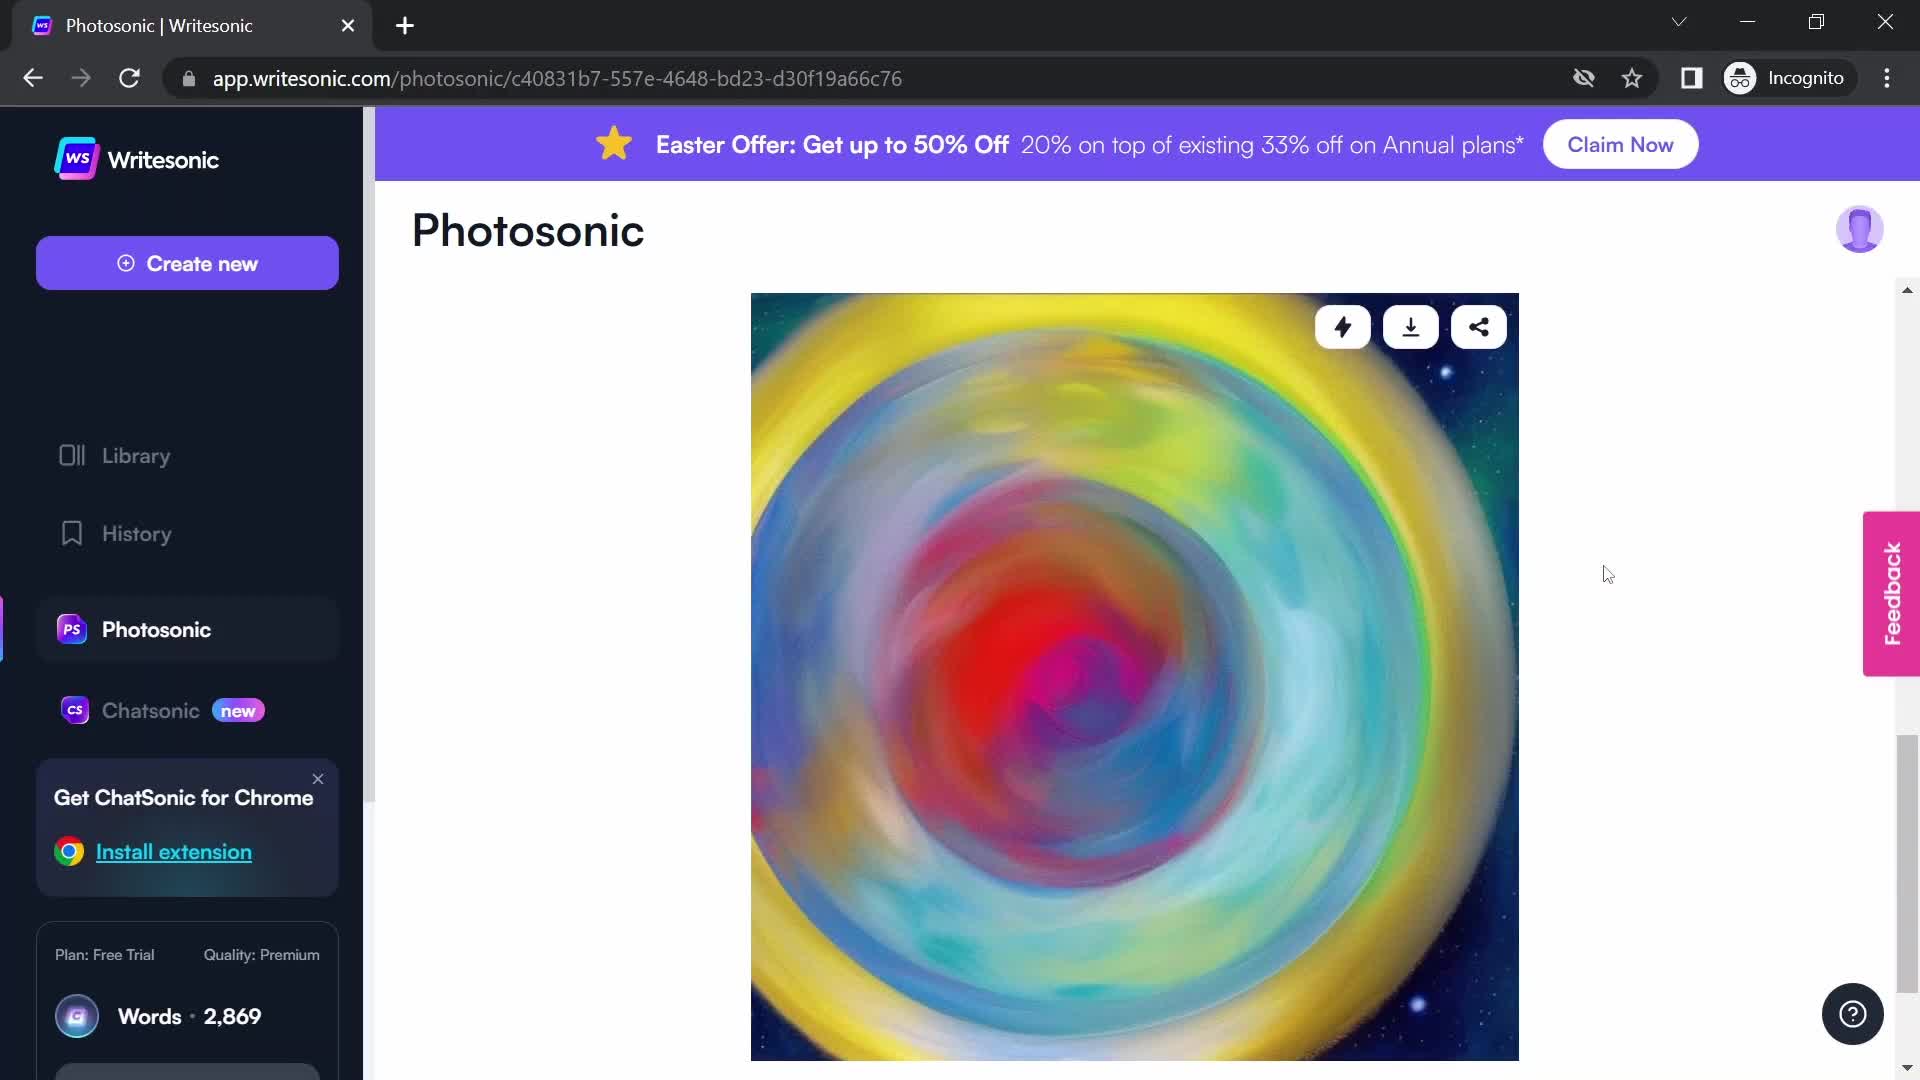Open Library menu item in sidebar
The height and width of the screenshot is (1080, 1920).
pyautogui.click(x=136, y=455)
